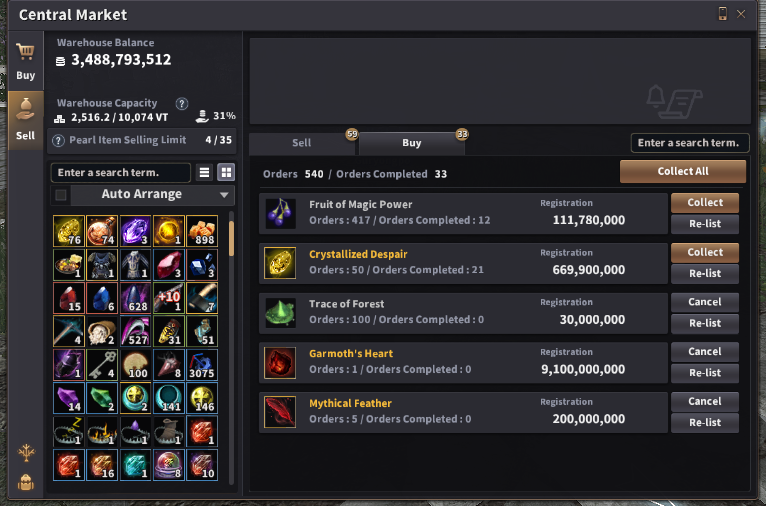Open the mobile phone icon in title bar

click(x=722, y=14)
